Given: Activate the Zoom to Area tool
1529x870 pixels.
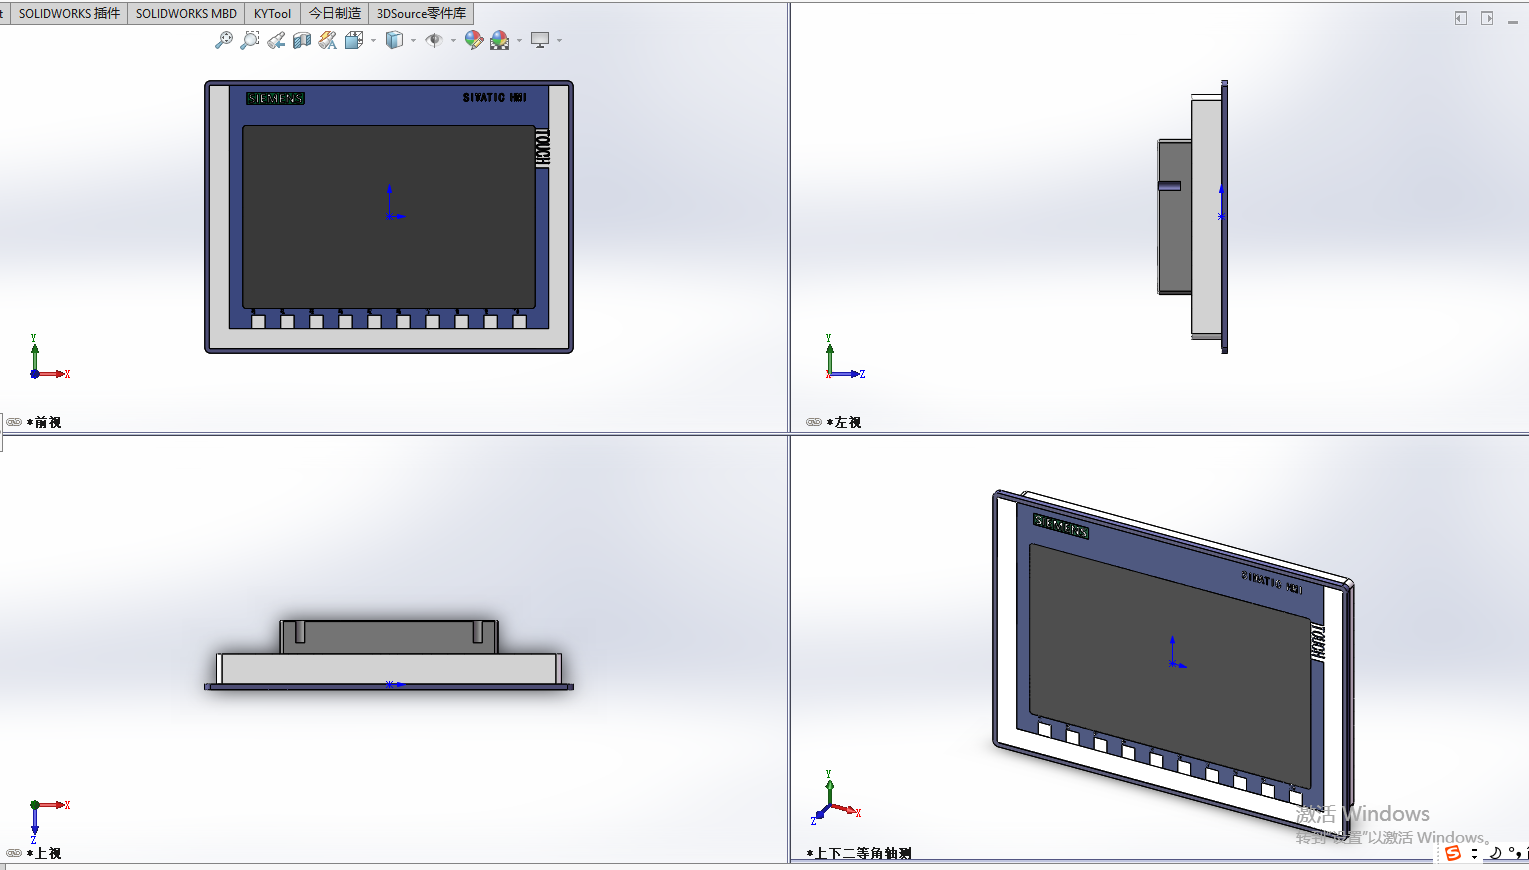Looking at the screenshot, I should point(250,40).
